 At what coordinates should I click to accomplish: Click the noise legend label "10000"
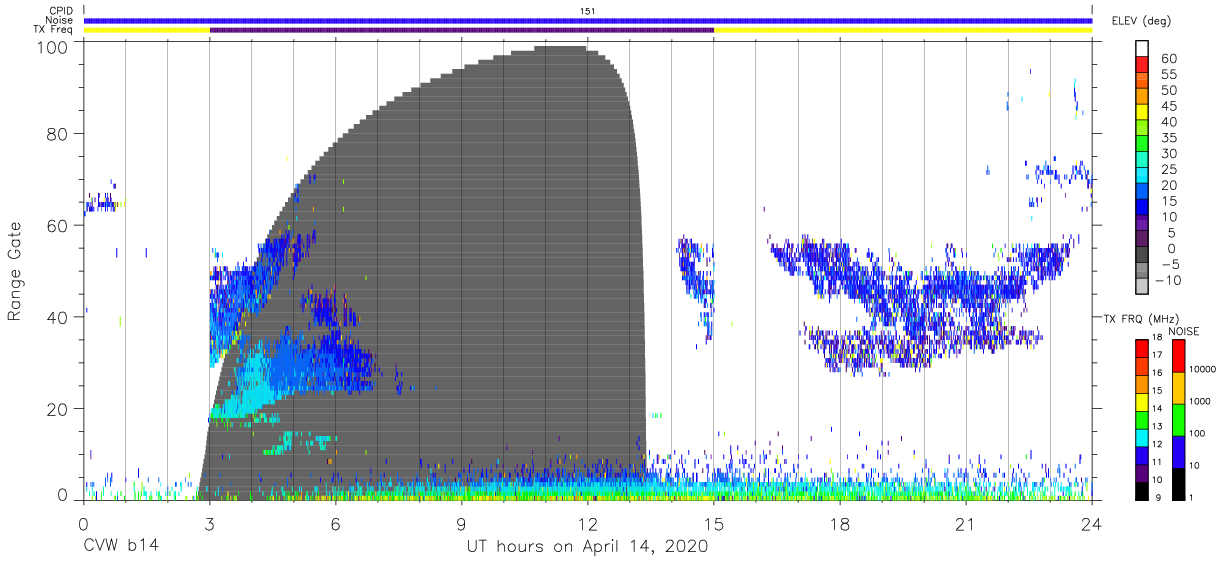1202,370
